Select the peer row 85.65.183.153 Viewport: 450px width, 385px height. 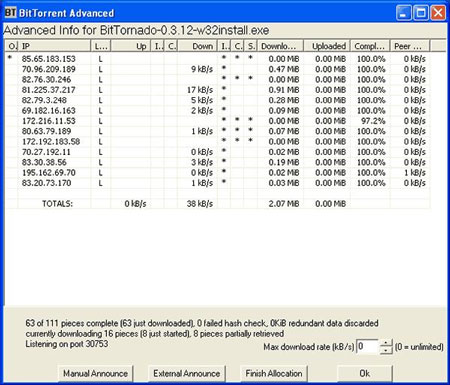(x=217, y=59)
